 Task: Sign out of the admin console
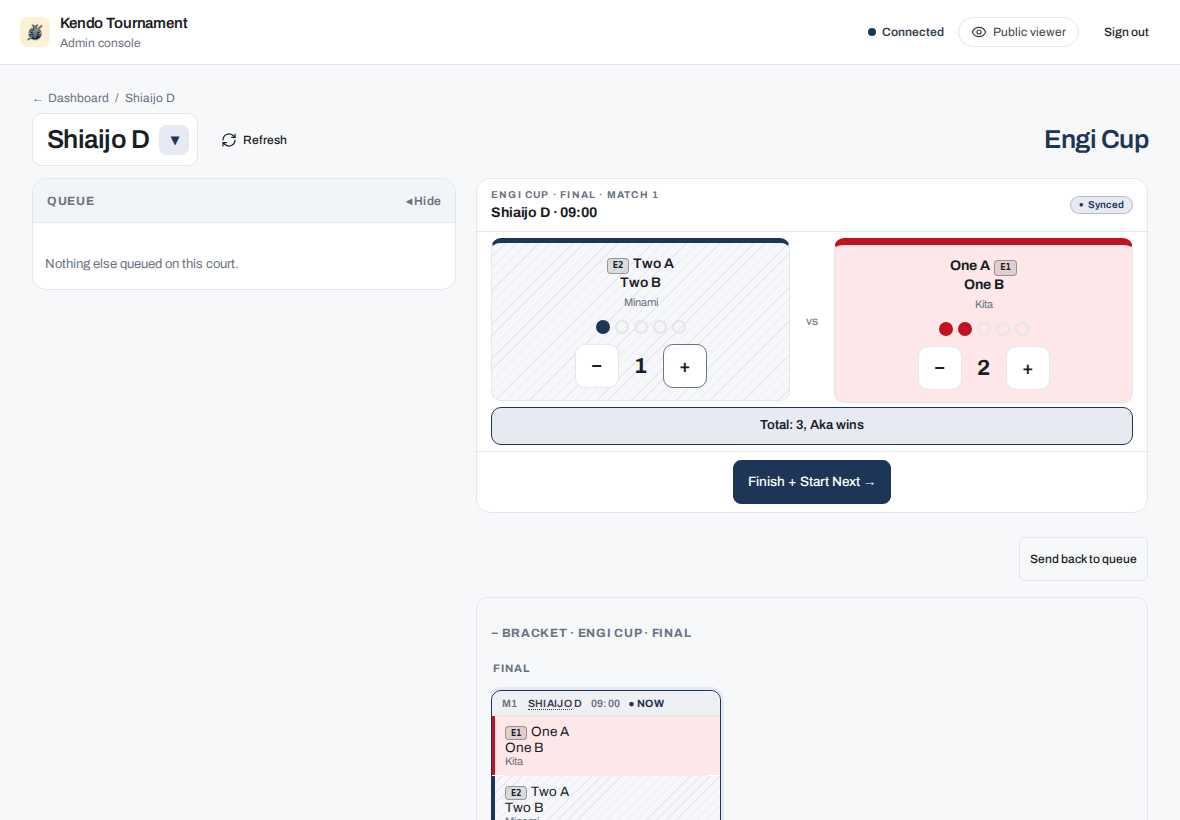1126,32
